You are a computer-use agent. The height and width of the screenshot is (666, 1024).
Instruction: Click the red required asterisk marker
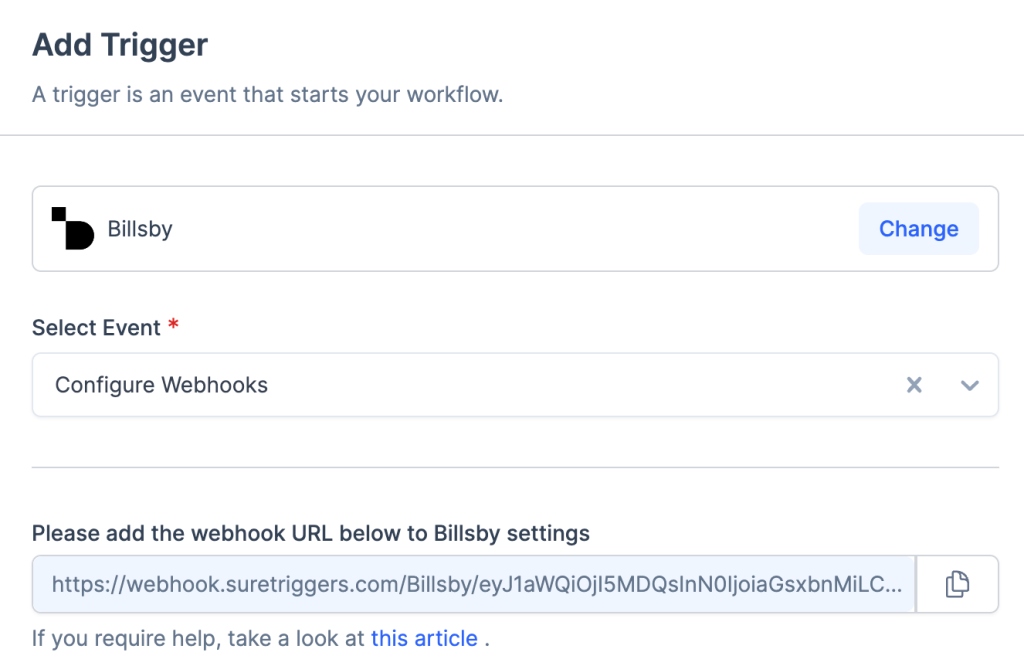click(x=173, y=326)
